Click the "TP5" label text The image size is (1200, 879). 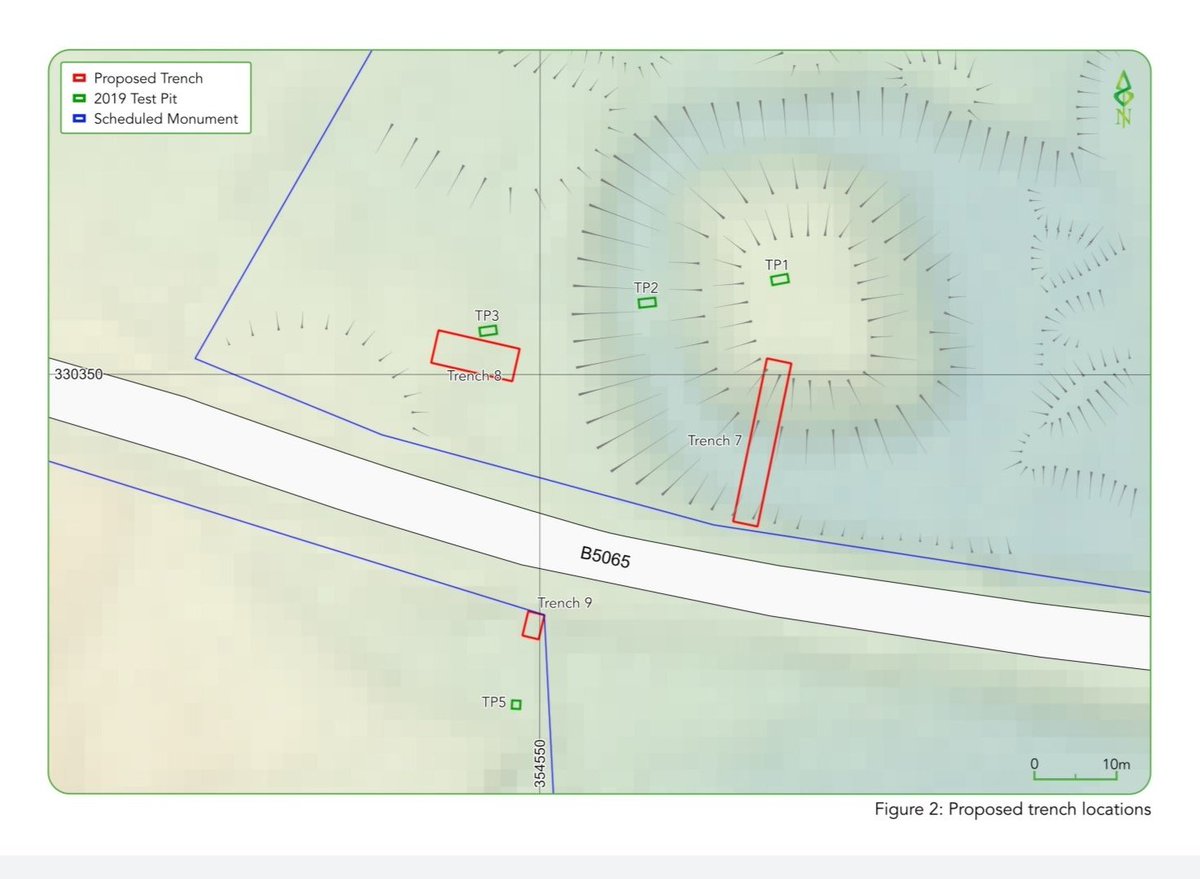494,703
